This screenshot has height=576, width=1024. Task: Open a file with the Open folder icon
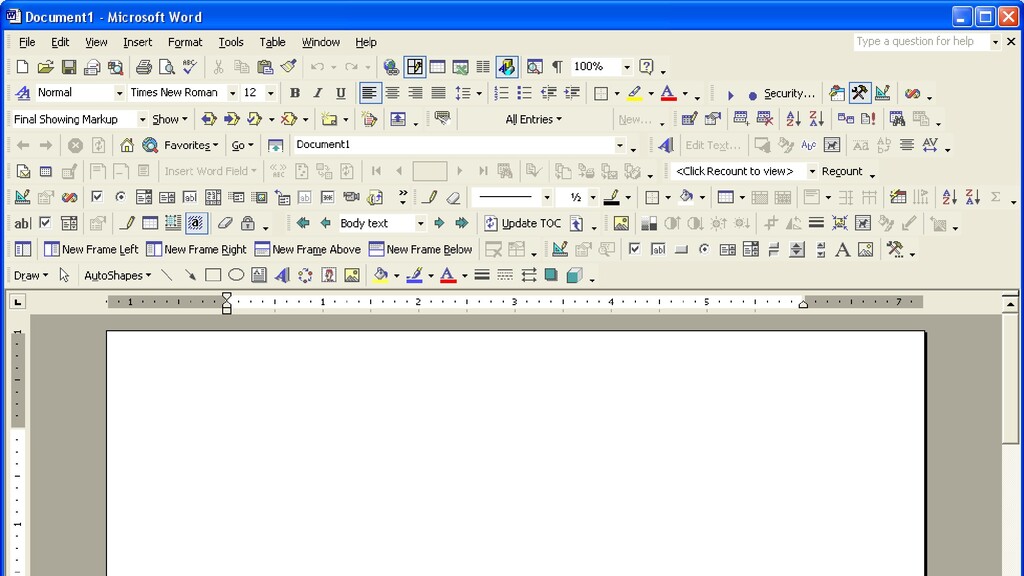click(x=46, y=67)
